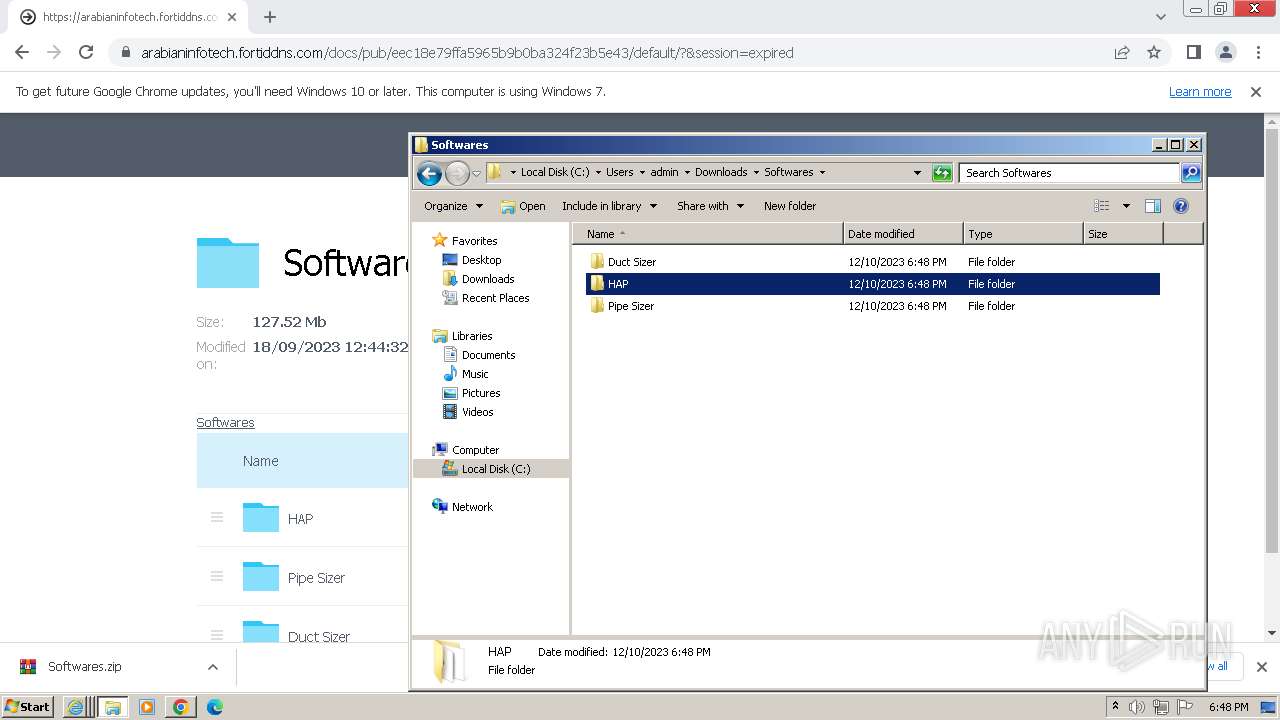Open Softwares.zip download options chevron

212,667
